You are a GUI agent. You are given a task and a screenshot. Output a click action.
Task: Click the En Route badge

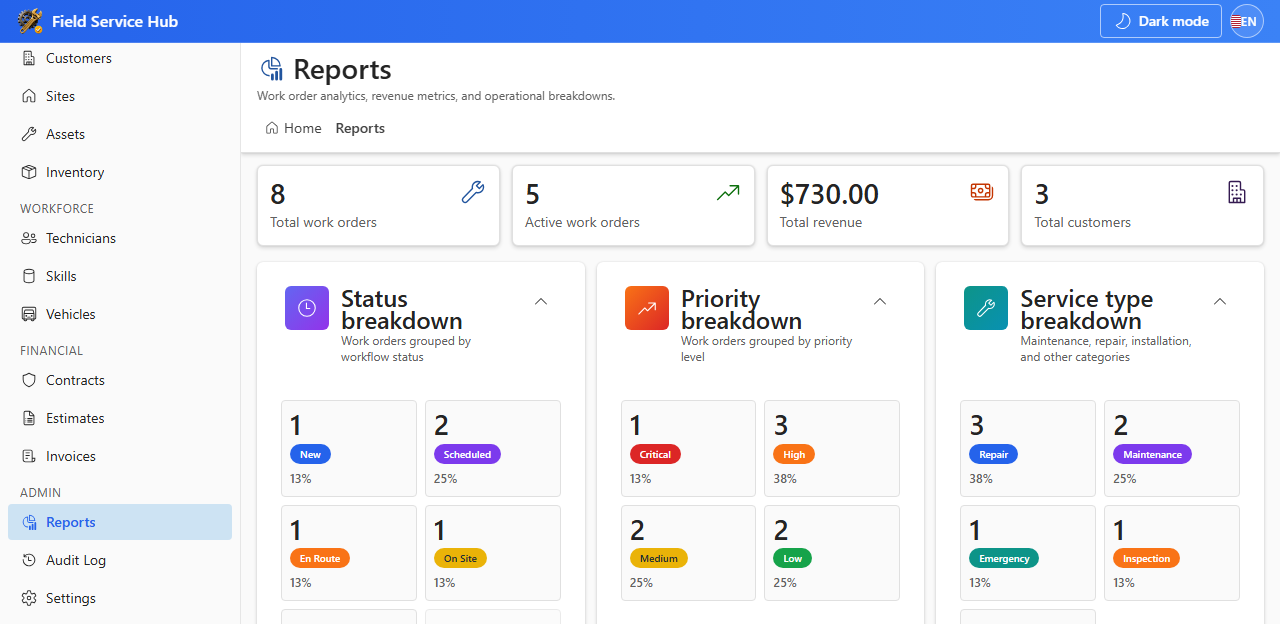click(320, 558)
